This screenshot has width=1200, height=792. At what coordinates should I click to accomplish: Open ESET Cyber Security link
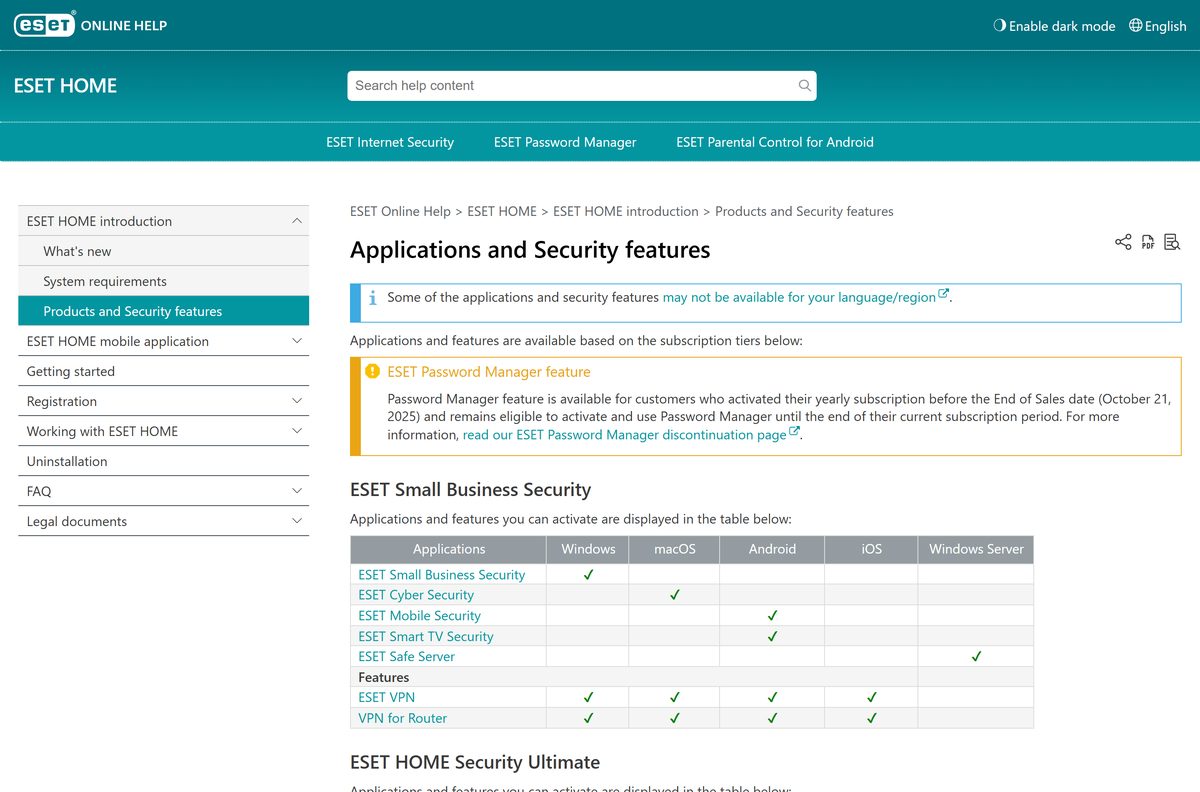point(416,595)
